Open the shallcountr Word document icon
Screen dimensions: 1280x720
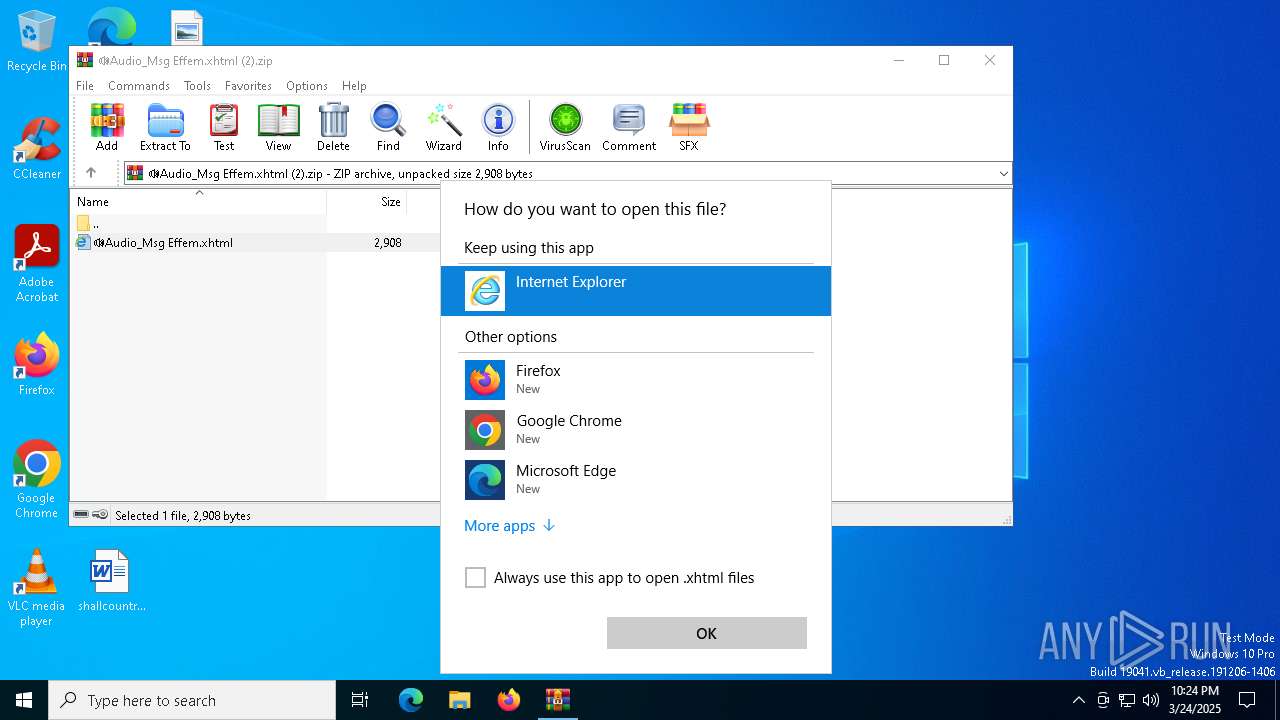tap(111, 580)
